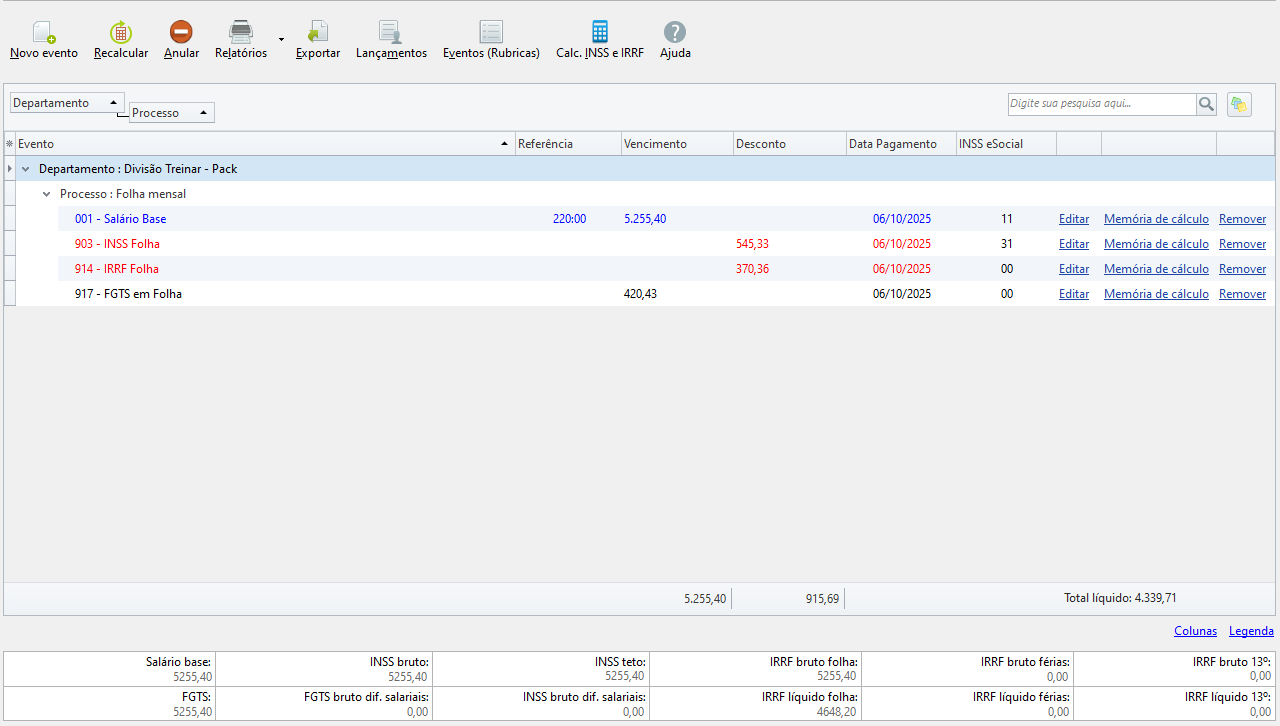
Task: Open the Lançamentos toolbar icon
Action: [391, 32]
